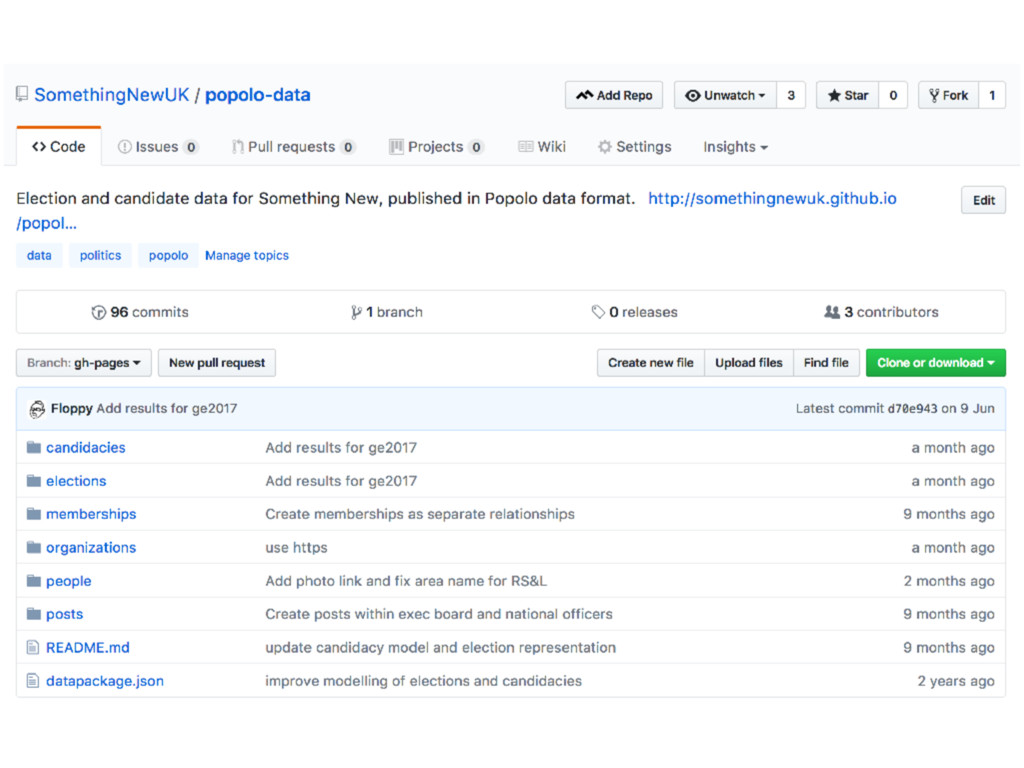
Task: Click the Settings gear icon in tabs
Action: click(605, 147)
